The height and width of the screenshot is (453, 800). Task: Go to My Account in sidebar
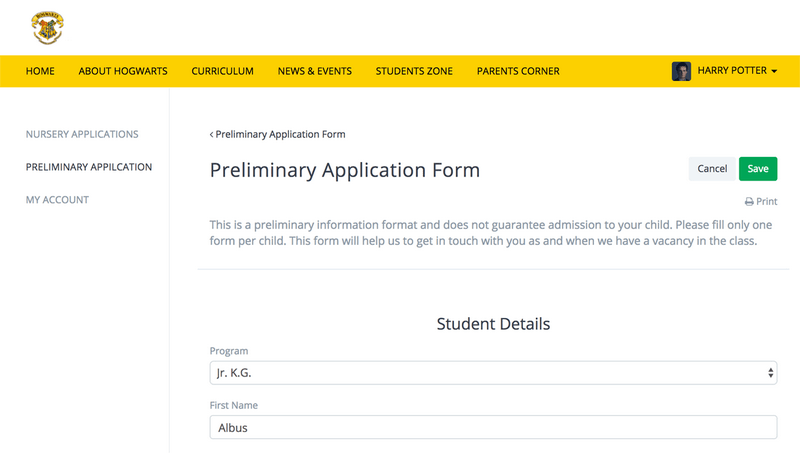(x=57, y=200)
